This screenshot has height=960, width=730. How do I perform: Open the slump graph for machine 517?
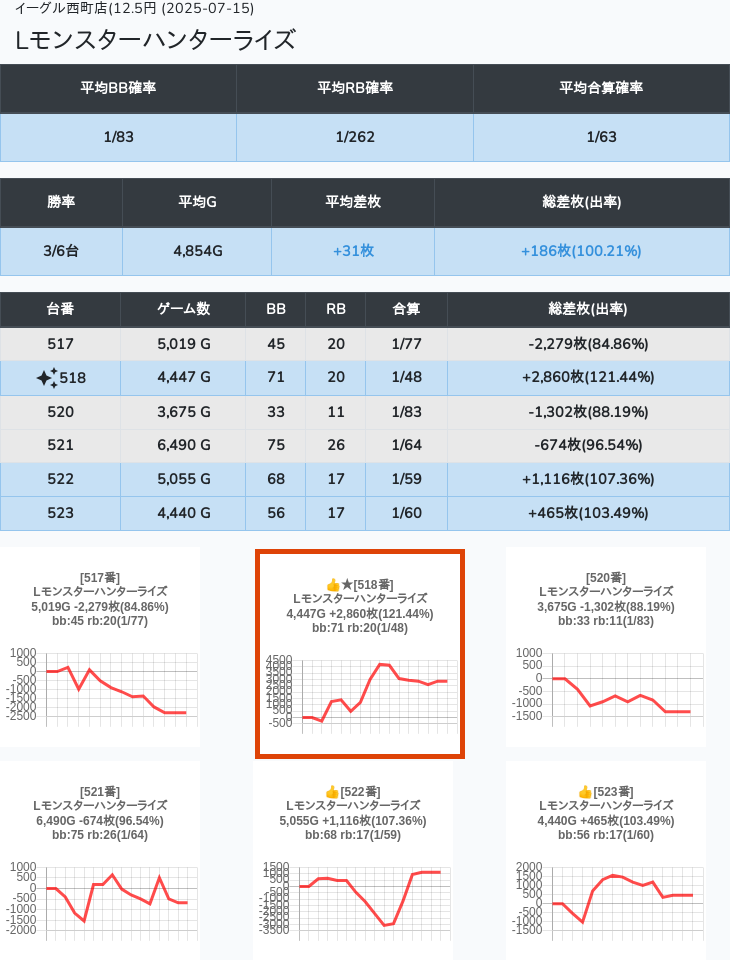(x=100, y=689)
